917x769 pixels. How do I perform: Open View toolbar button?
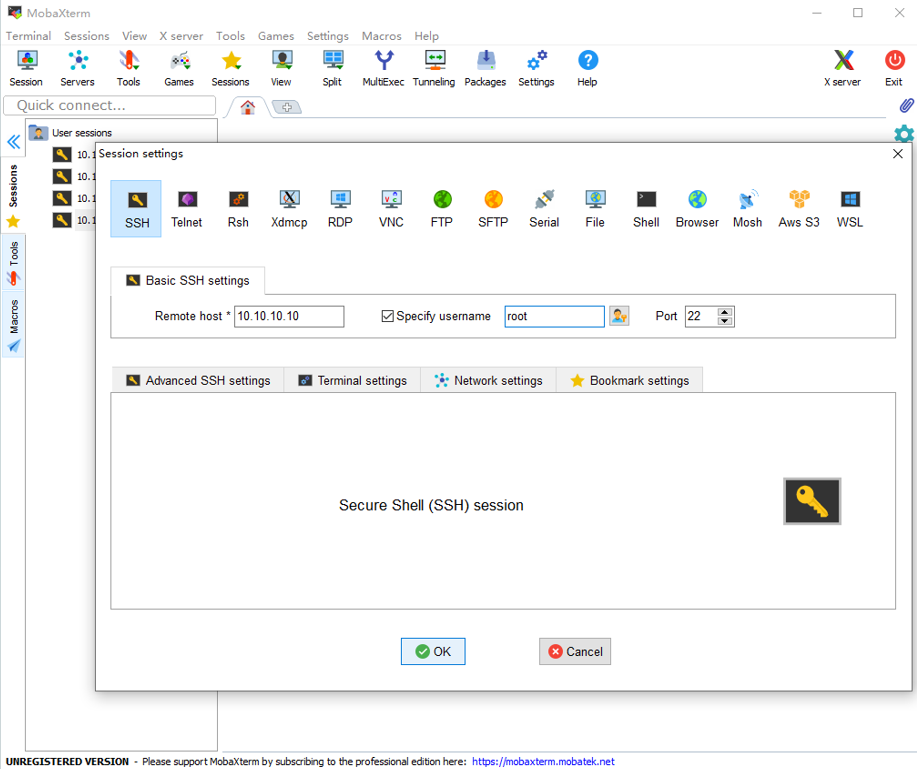click(x=281, y=68)
